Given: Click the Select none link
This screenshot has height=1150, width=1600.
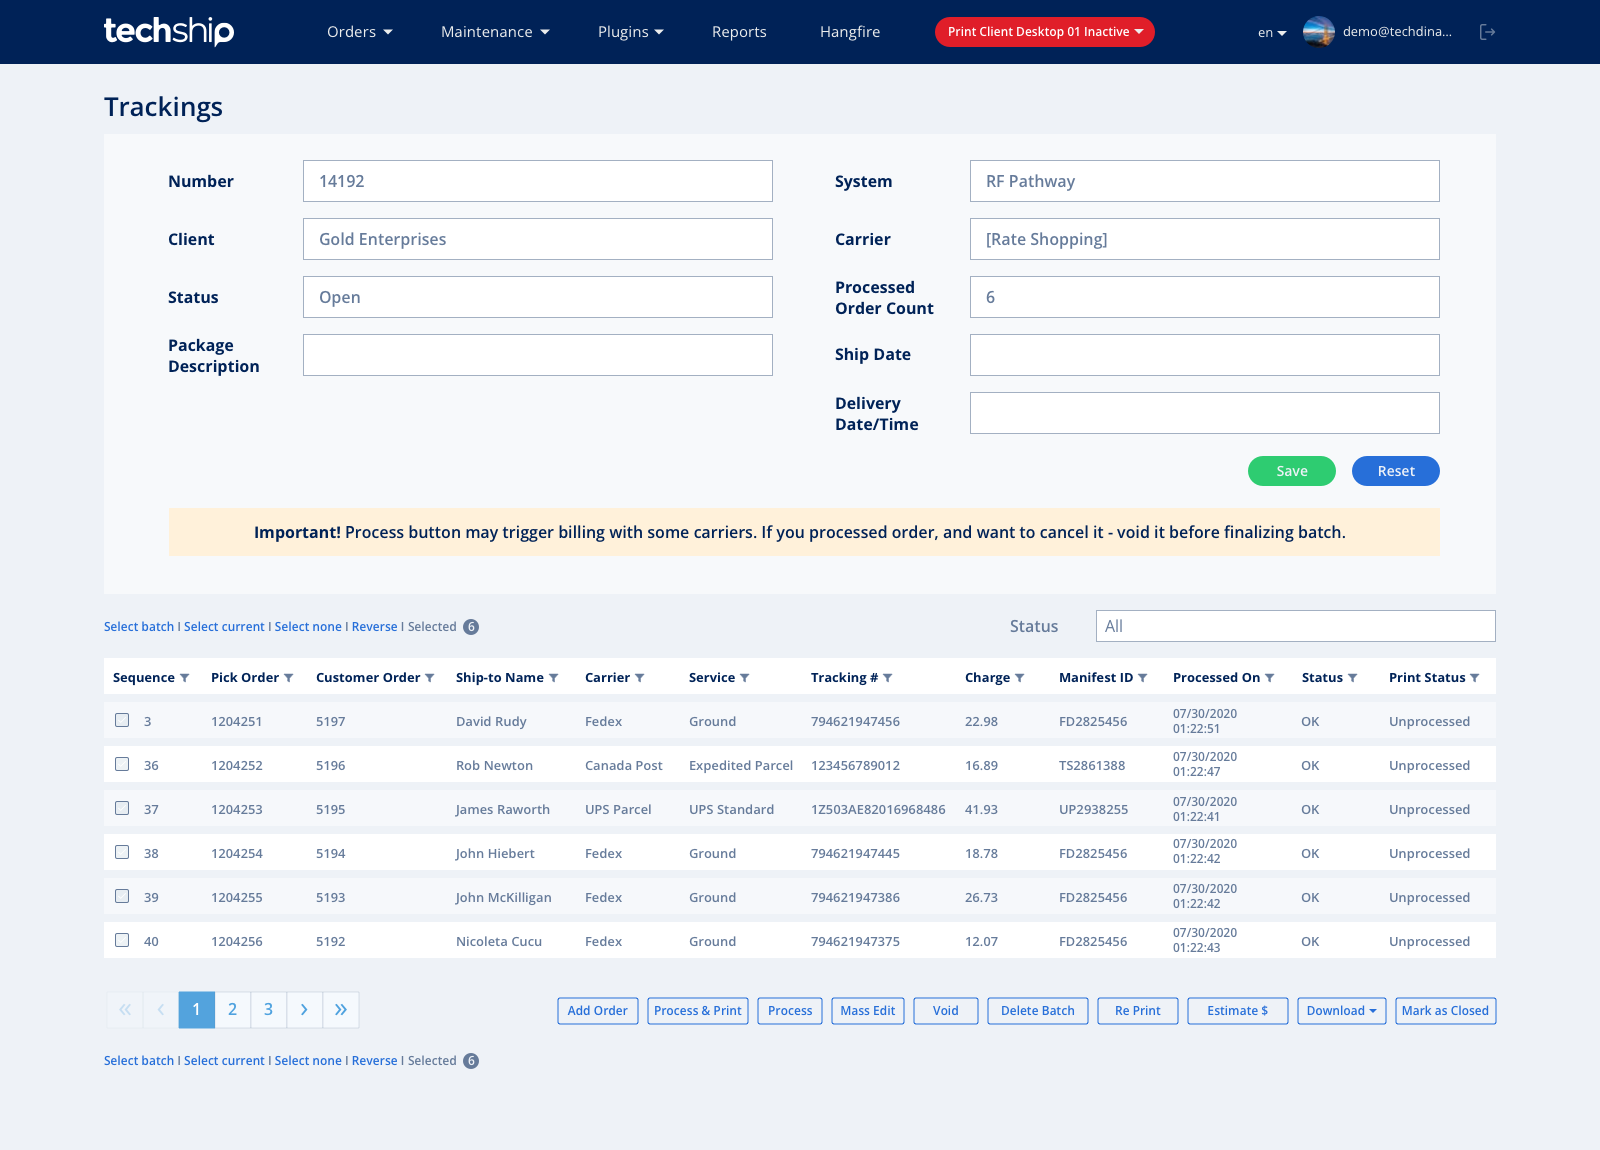Looking at the screenshot, I should pyautogui.click(x=307, y=626).
